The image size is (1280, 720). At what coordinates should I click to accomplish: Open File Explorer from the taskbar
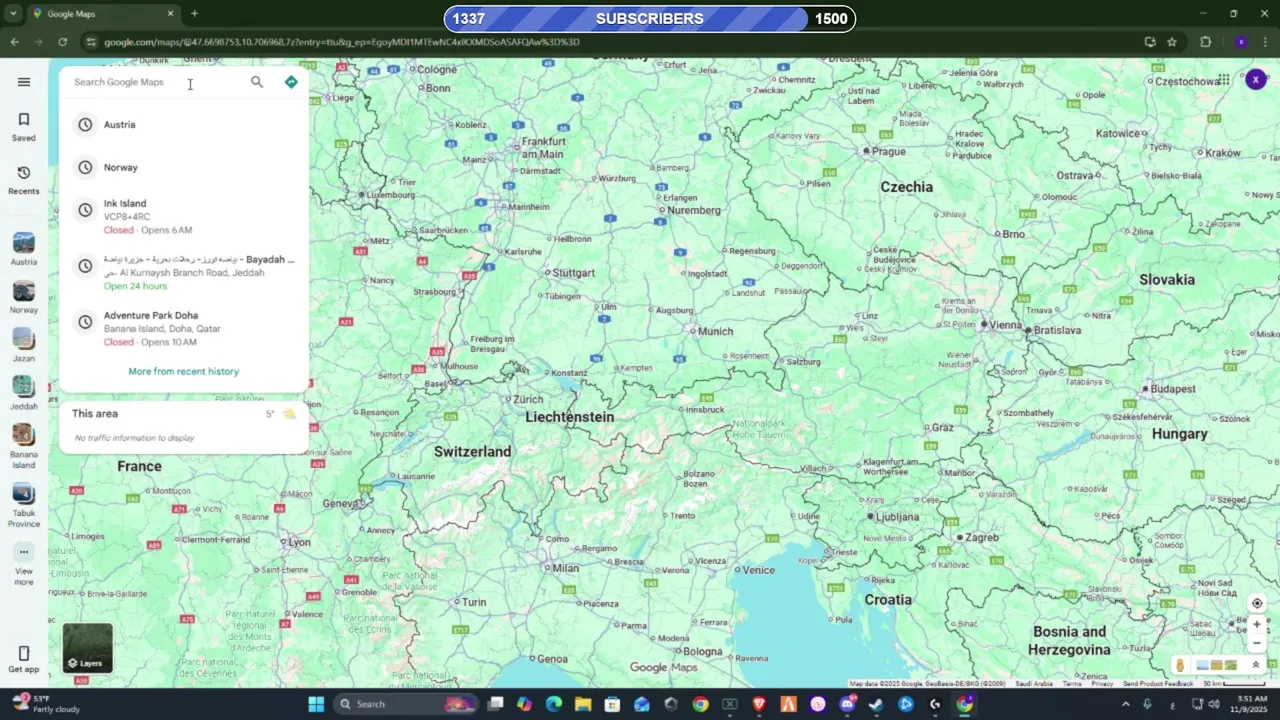click(x=583, y=704)
